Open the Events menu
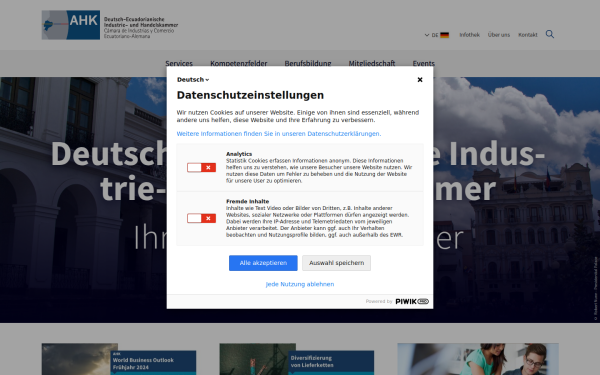The width and height of the screenshot is (600, 375). point(423,64)
